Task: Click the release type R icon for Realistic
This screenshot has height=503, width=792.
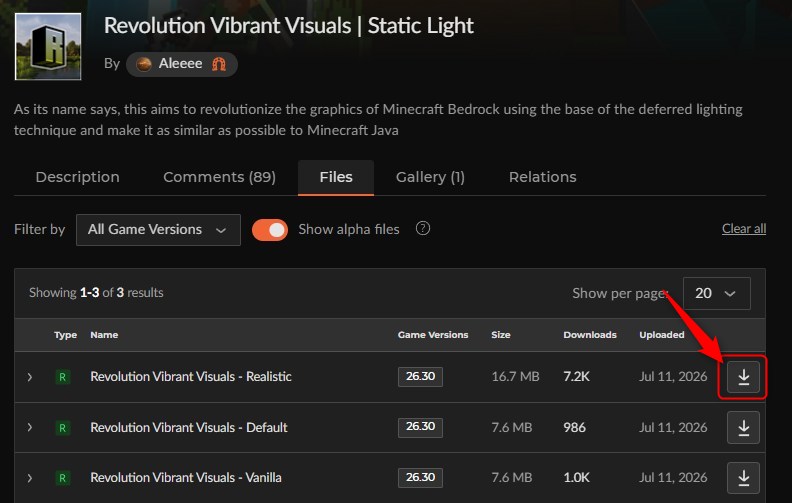Action: [x=63, y=377]
